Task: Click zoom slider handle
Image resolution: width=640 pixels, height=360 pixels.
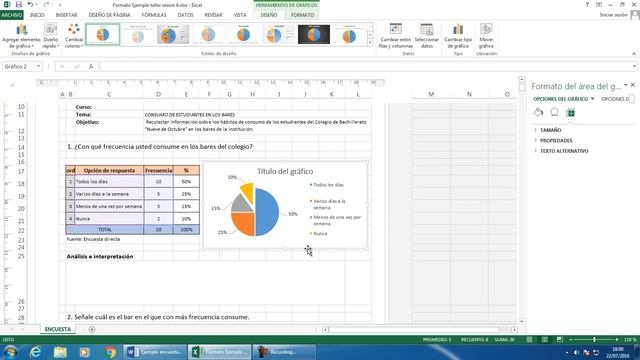Action: click(594, 340)
